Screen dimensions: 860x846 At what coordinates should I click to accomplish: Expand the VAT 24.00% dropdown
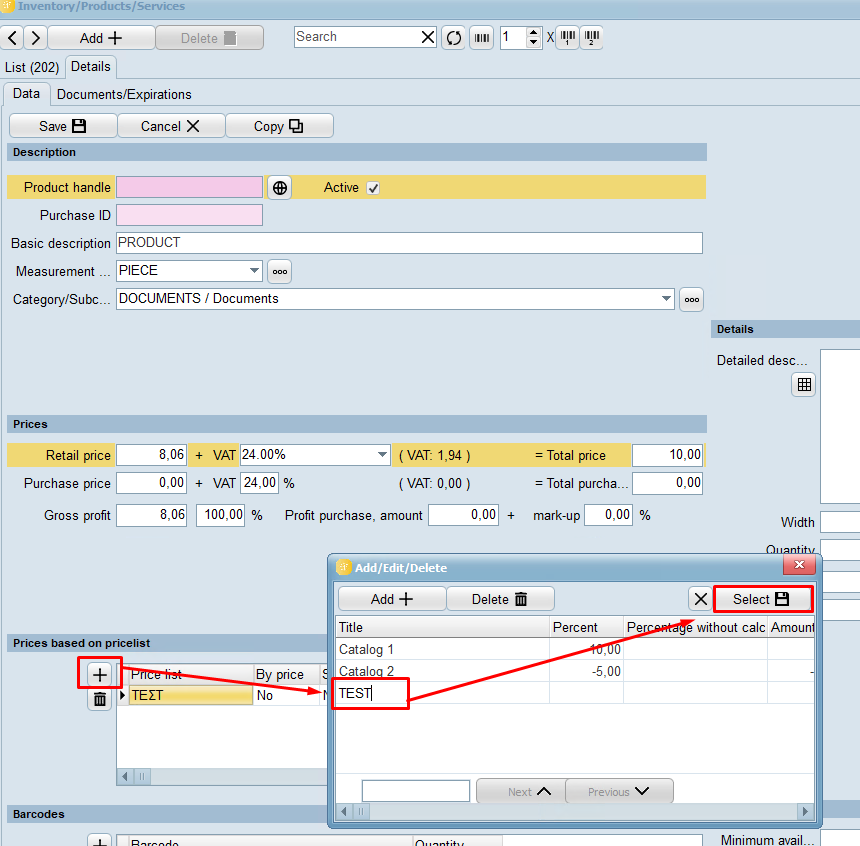coord(381,455)
